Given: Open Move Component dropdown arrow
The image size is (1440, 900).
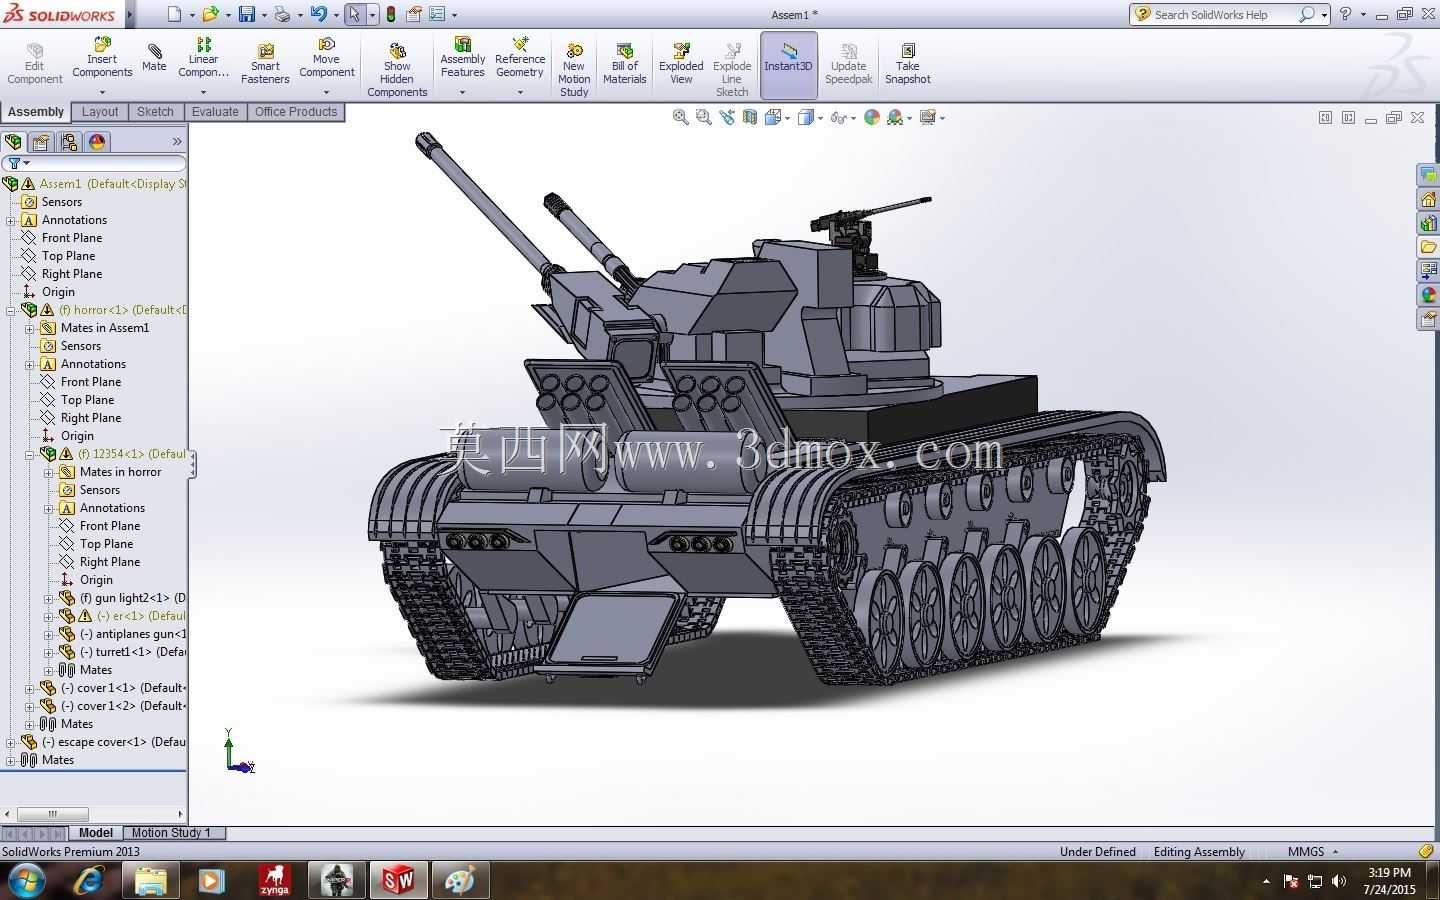Looking at the screenshot, I should (x=327, y=92).
